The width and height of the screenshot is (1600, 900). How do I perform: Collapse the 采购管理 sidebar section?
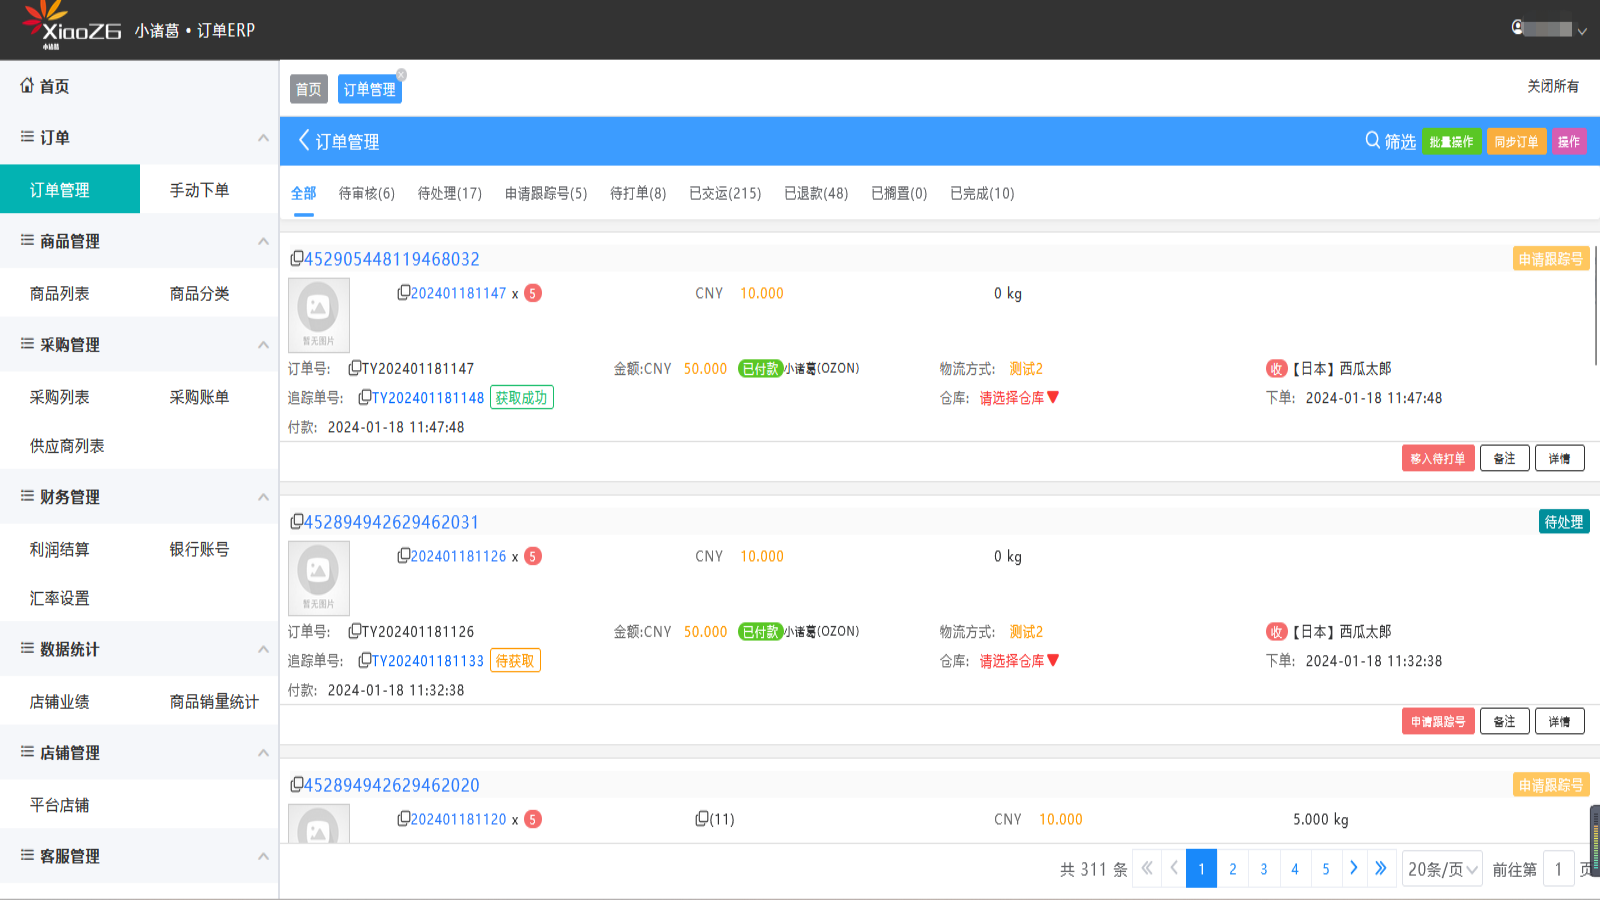click(263, 345)
